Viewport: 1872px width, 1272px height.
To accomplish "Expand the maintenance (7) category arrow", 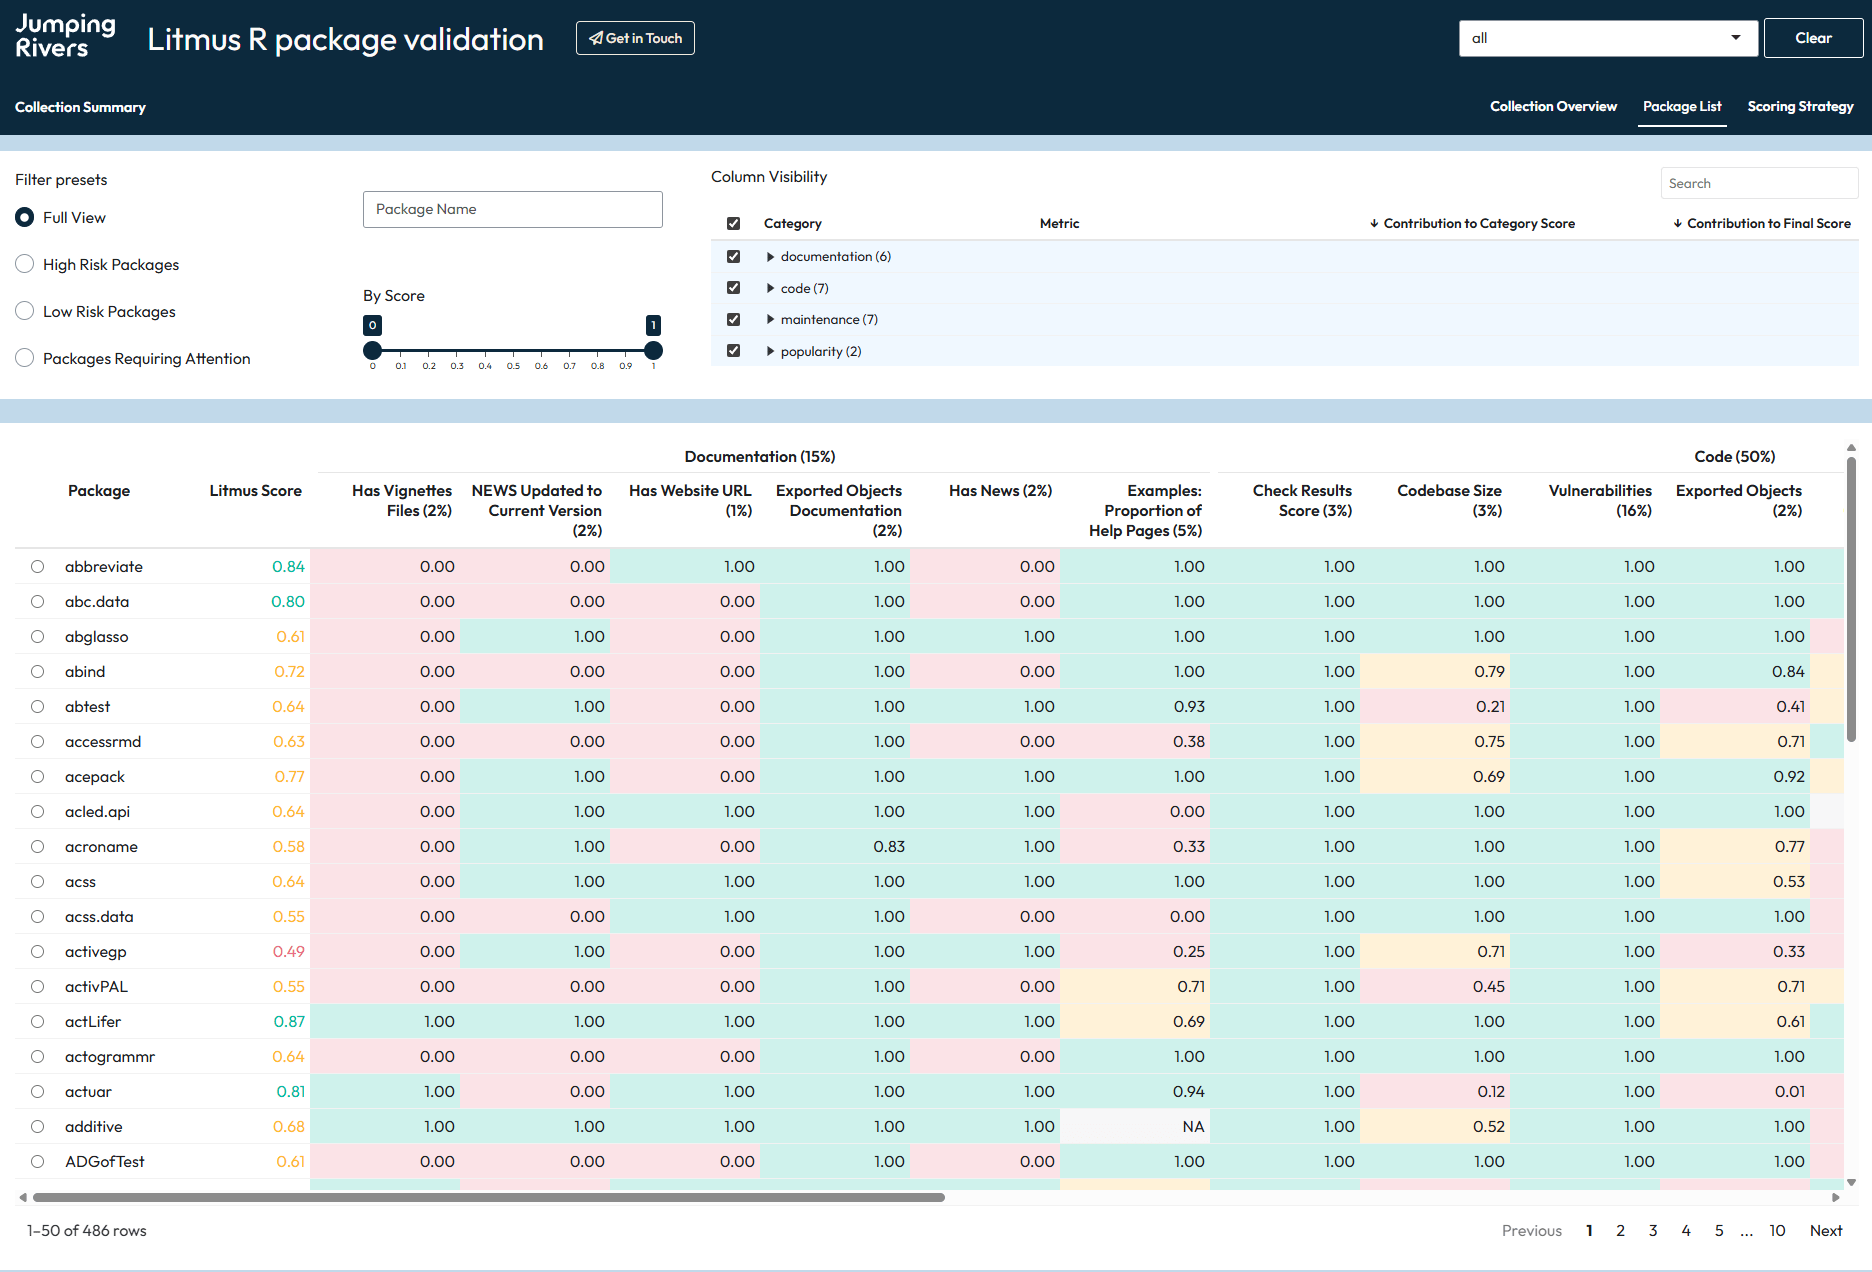I will pos(770,320).
